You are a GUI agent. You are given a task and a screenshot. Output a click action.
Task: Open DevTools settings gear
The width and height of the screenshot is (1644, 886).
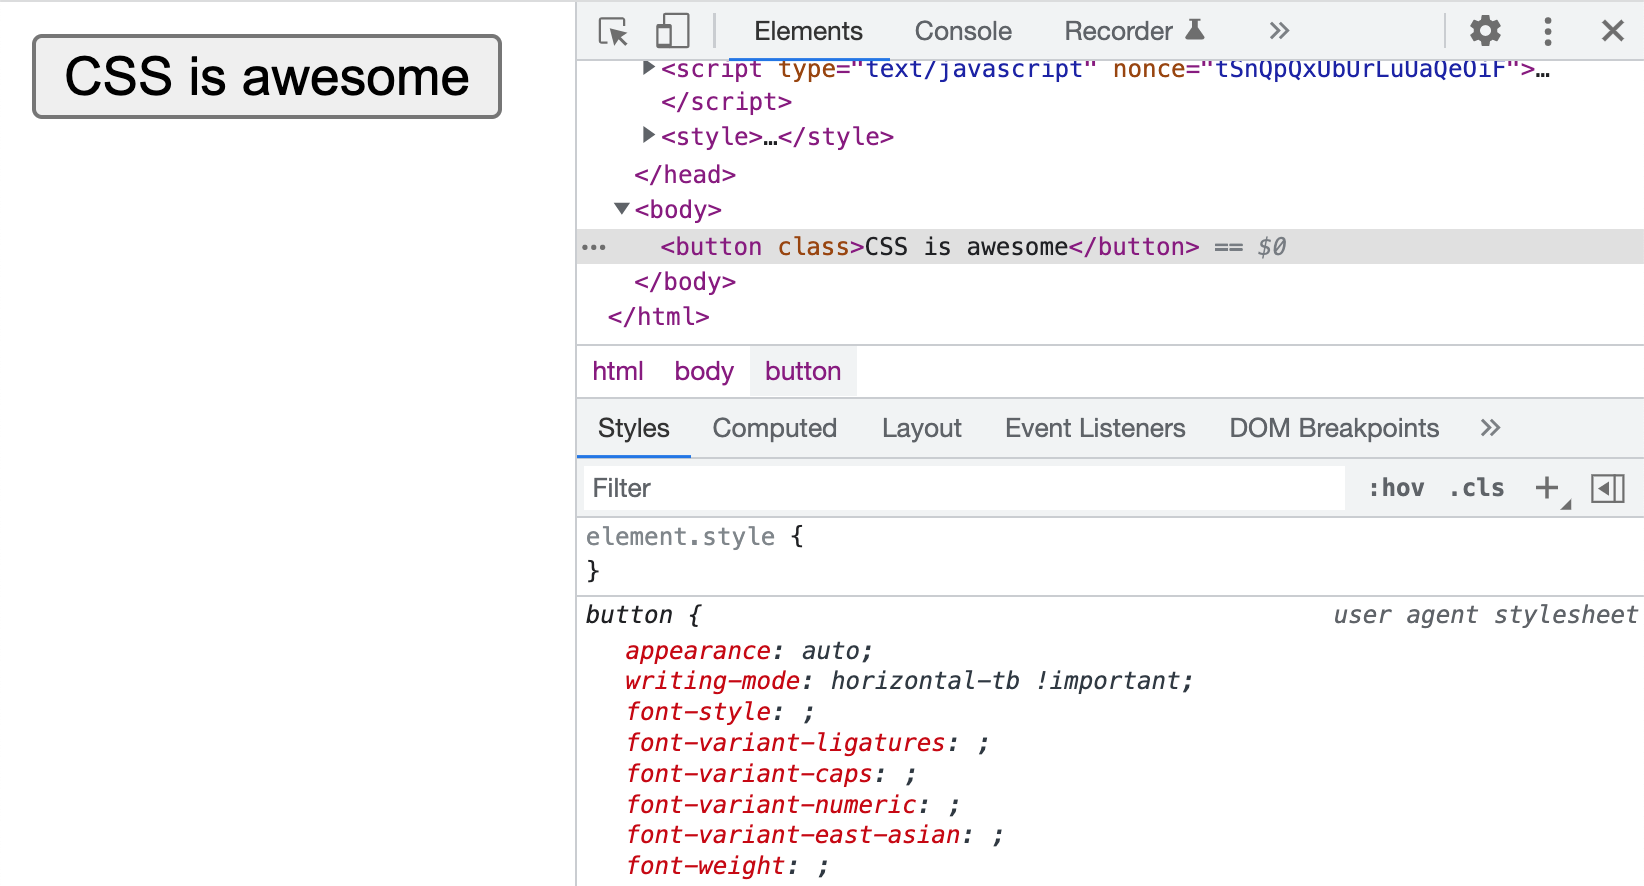(1485, 32)
